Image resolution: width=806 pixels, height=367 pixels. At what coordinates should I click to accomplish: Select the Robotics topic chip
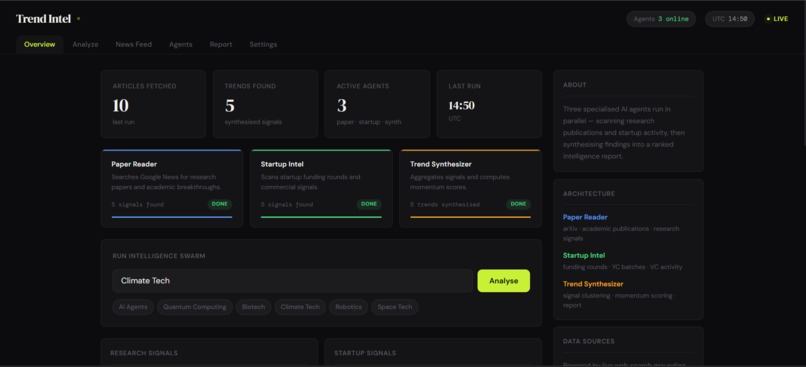coord(349,307)
